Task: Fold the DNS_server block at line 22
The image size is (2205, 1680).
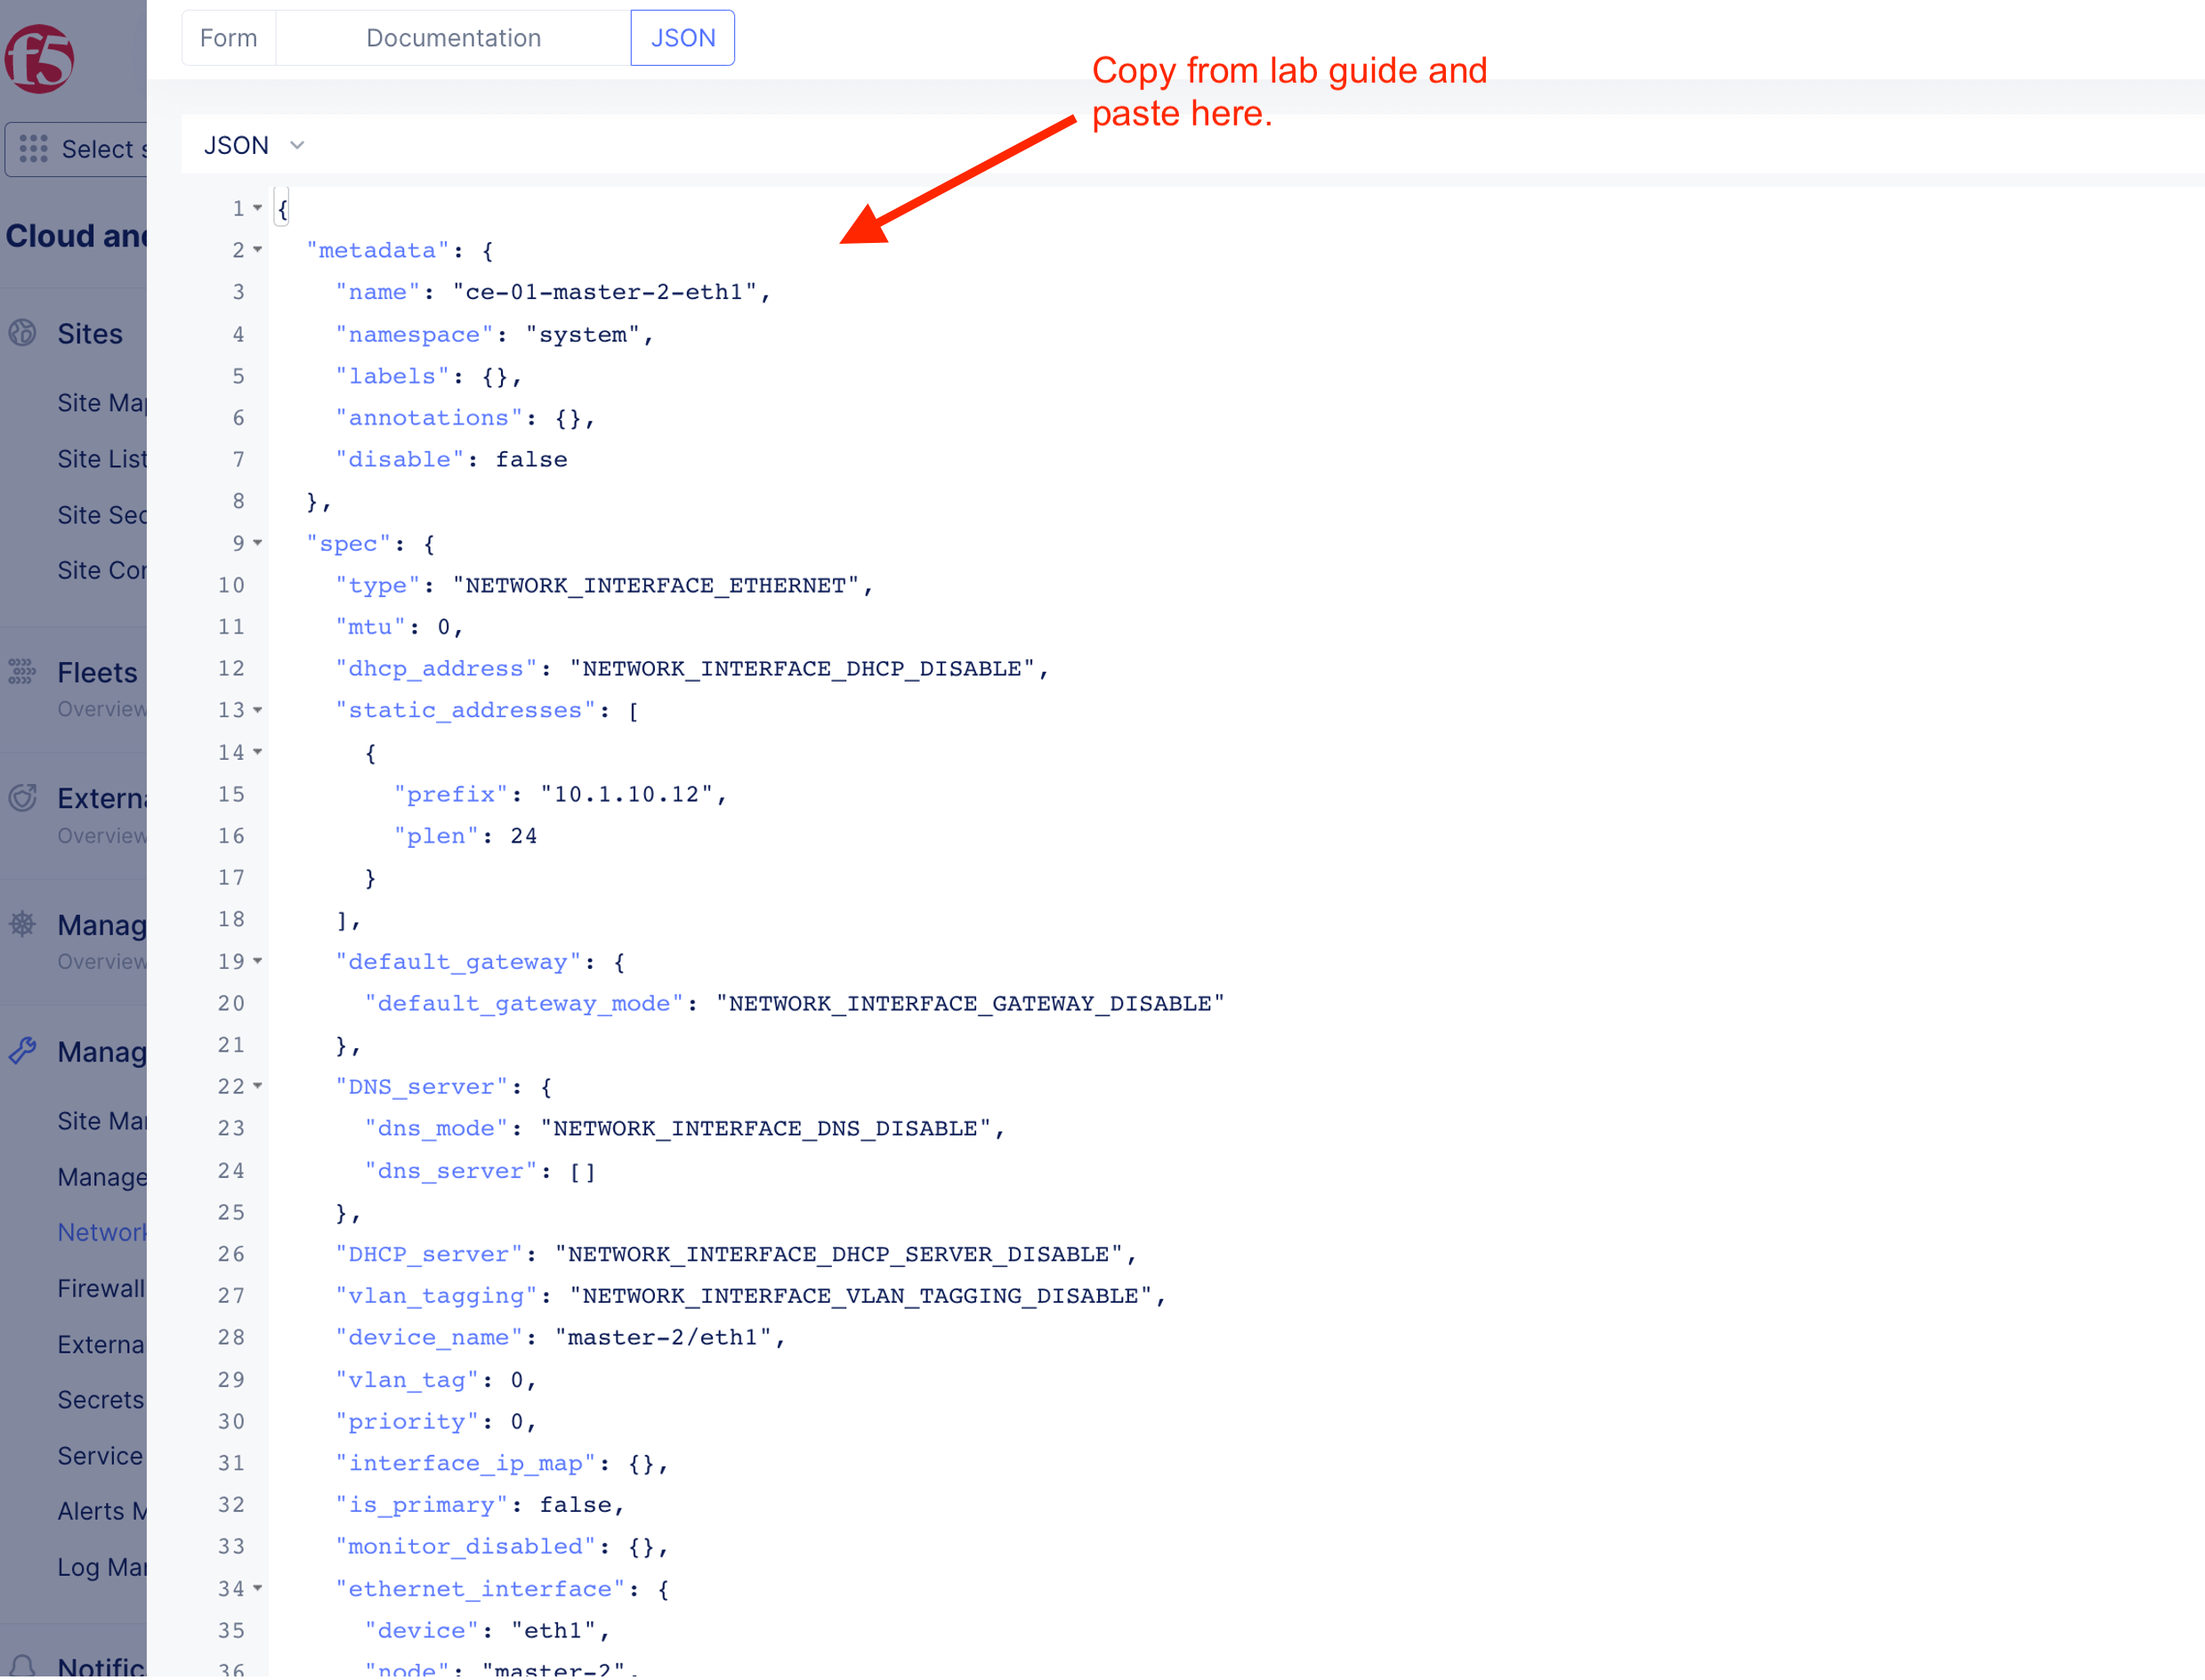Action: (258, 1086)
